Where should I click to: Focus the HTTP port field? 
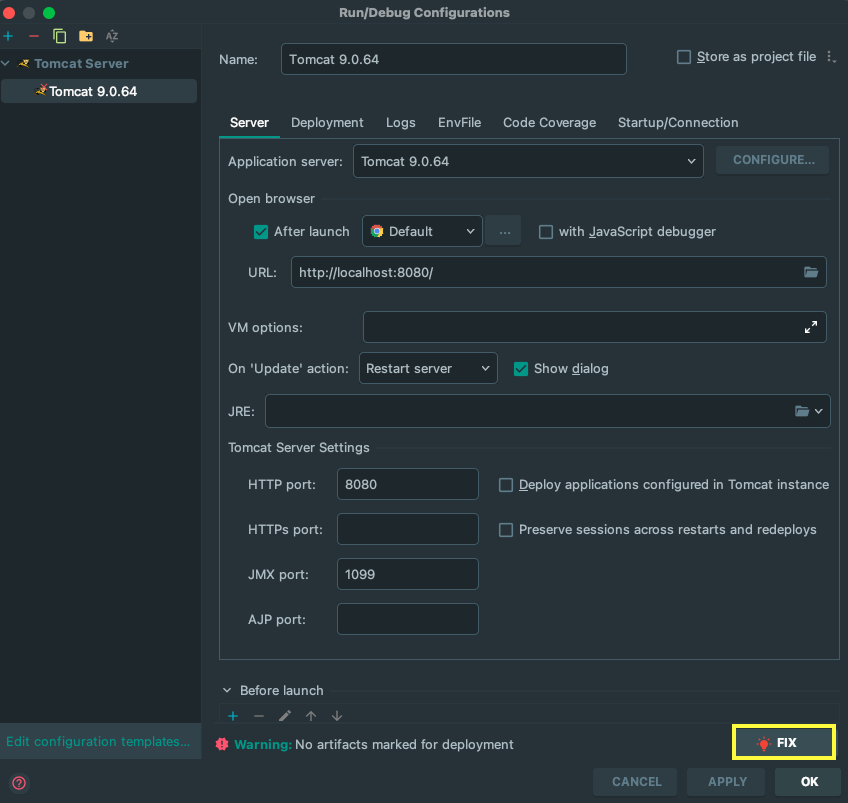click(x=407, y=484)
